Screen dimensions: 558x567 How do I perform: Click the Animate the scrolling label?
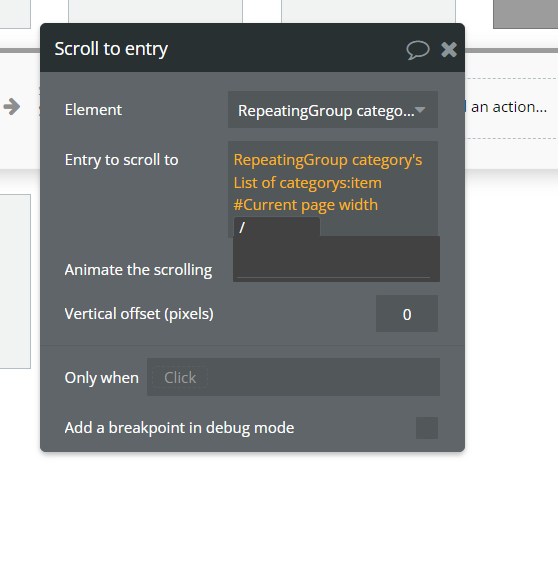point(138,270)
